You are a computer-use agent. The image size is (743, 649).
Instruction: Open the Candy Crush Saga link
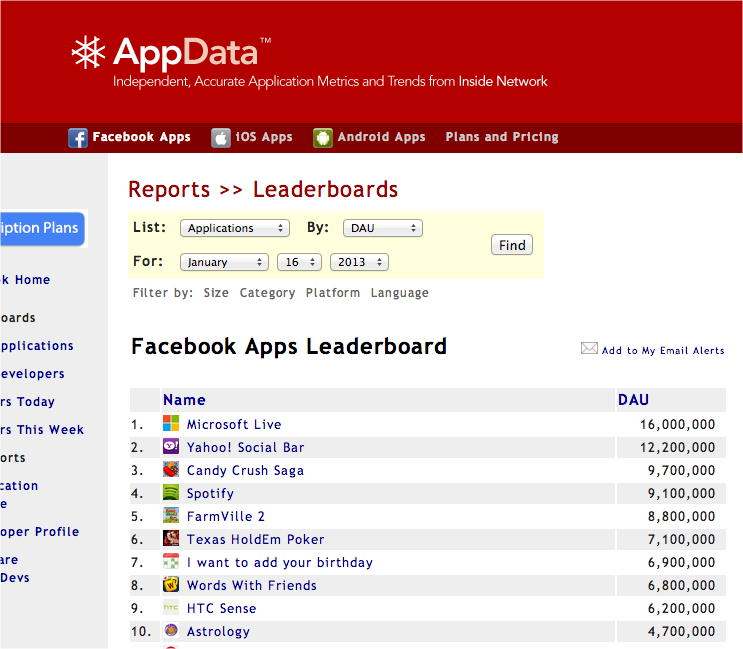(x=245, y=470)
